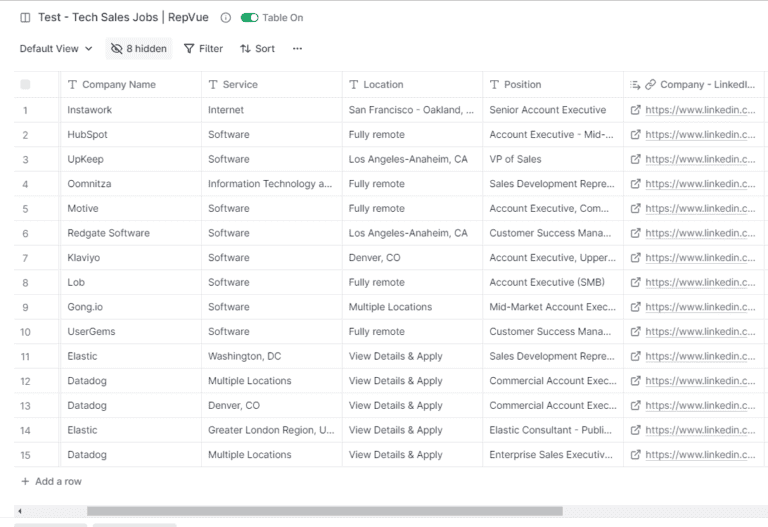768x527 pixels.
Task: Toggle the Table On switch
Action: [x=249, y=18]
